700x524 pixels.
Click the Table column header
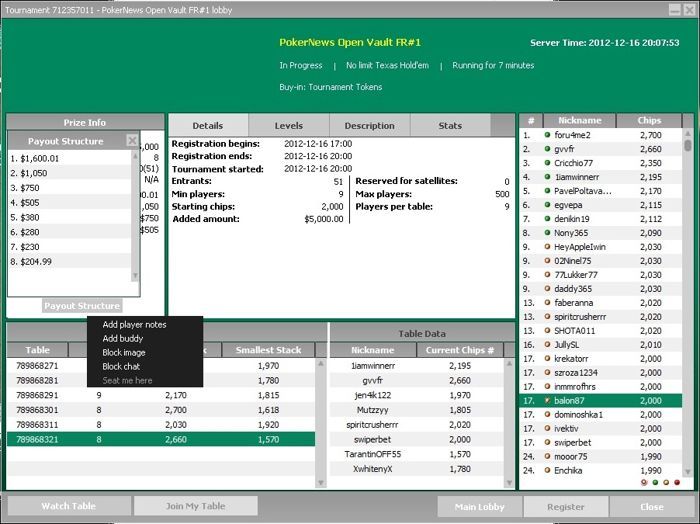tap(38, 350)
